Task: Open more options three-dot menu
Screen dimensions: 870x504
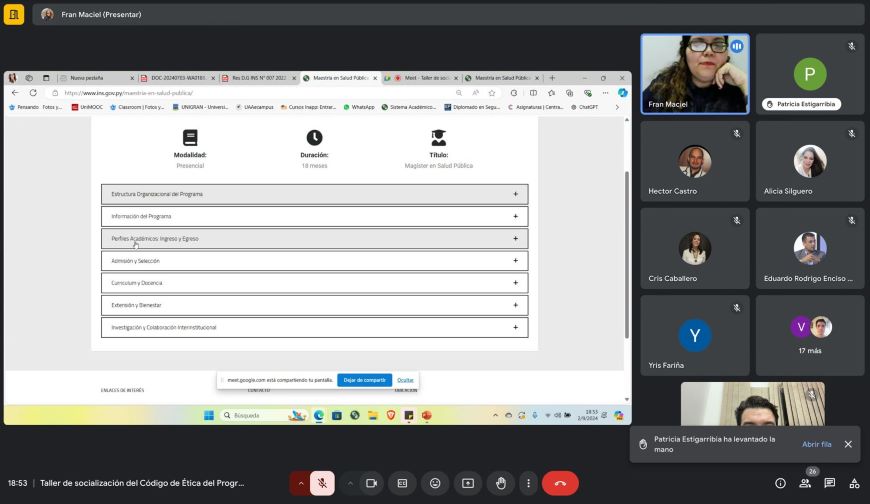Action: [528, 483]
